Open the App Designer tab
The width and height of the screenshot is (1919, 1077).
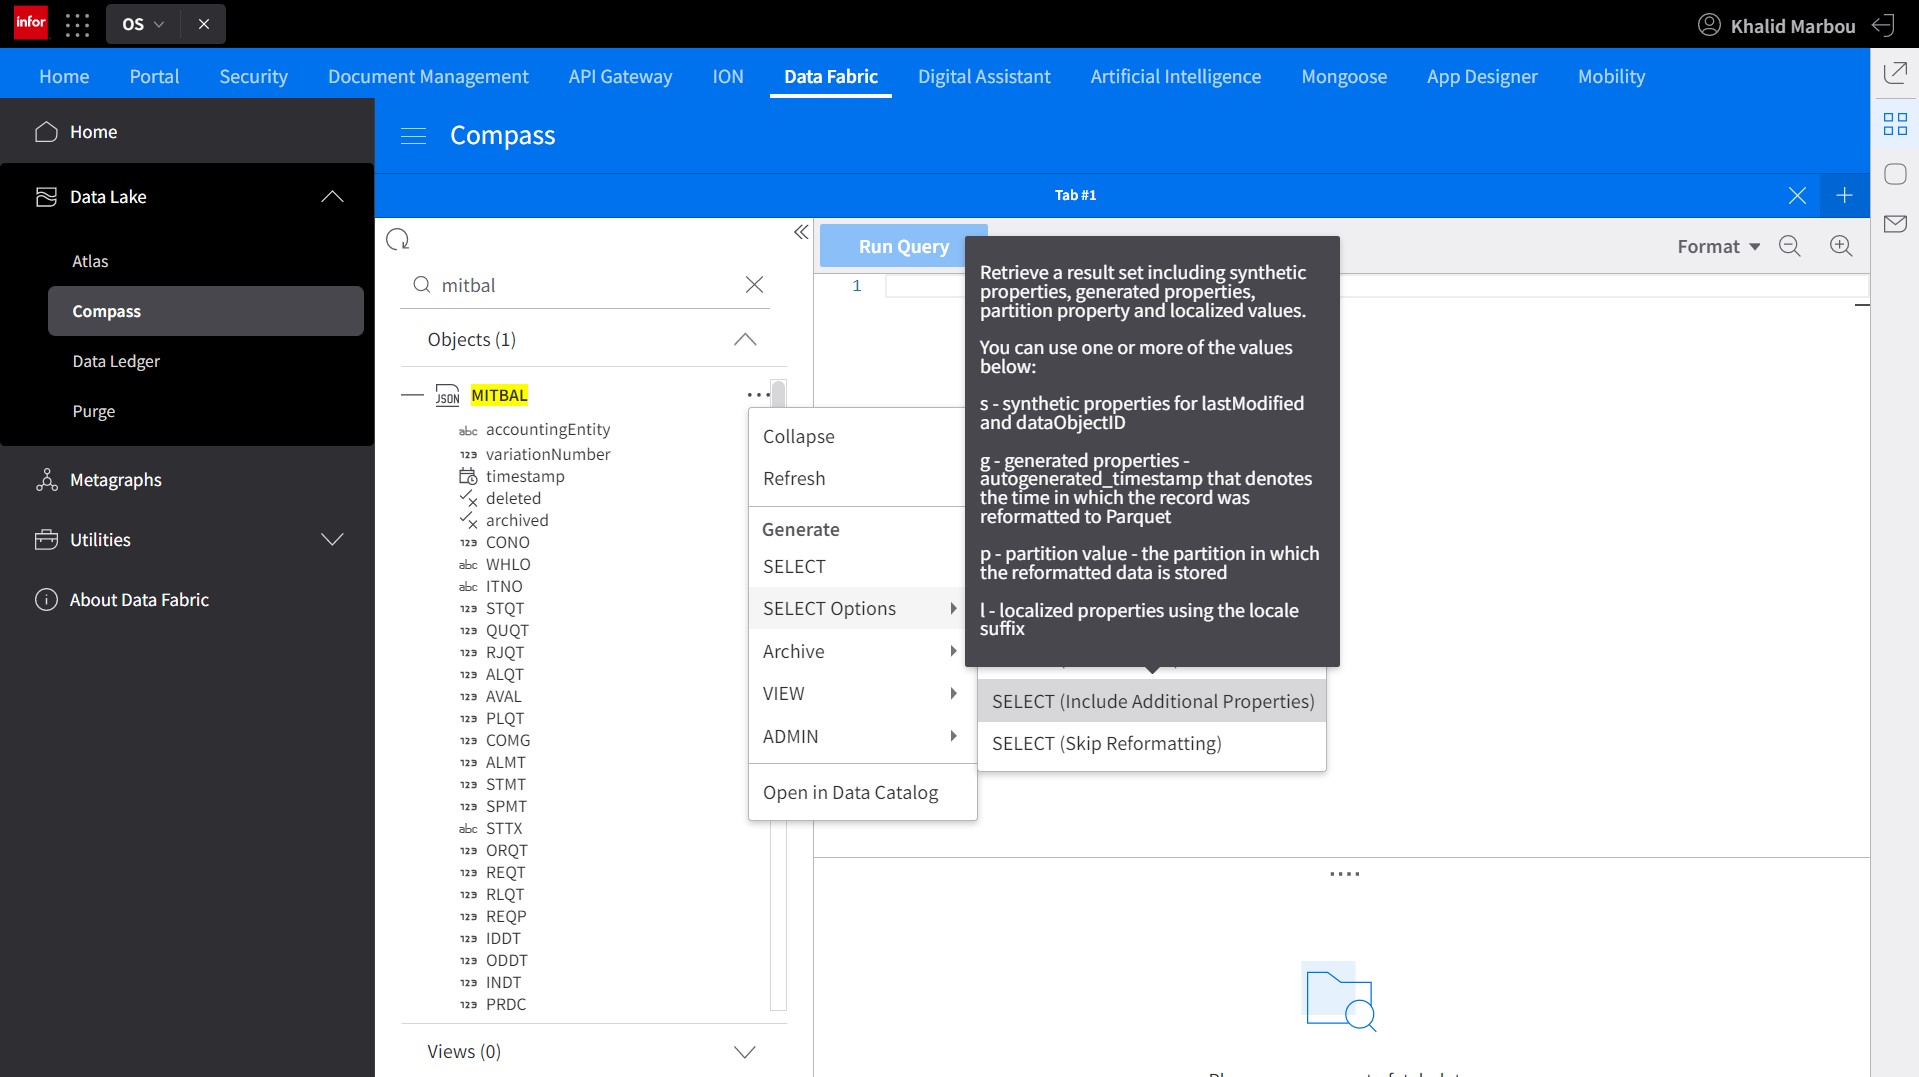point(1482,76)
